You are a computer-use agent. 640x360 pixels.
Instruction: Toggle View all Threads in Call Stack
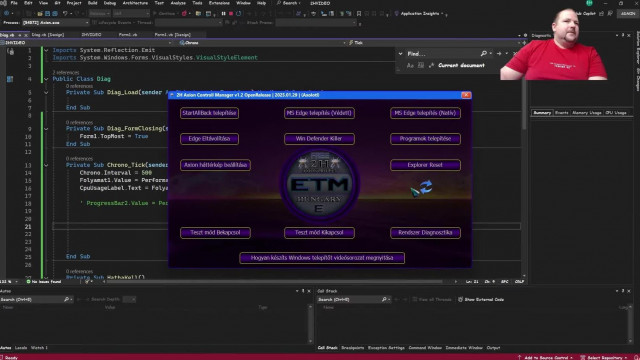point(432,299)
